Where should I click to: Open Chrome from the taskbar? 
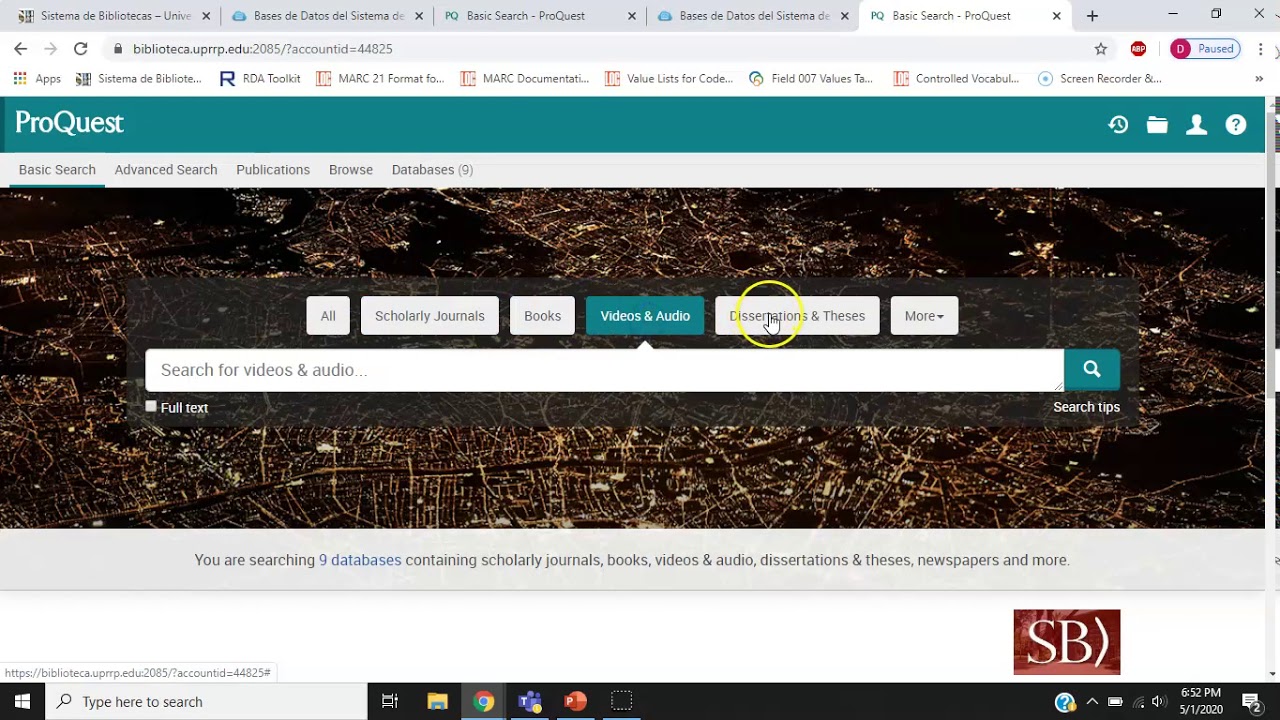pyautogui.click(x=483, y=701)
